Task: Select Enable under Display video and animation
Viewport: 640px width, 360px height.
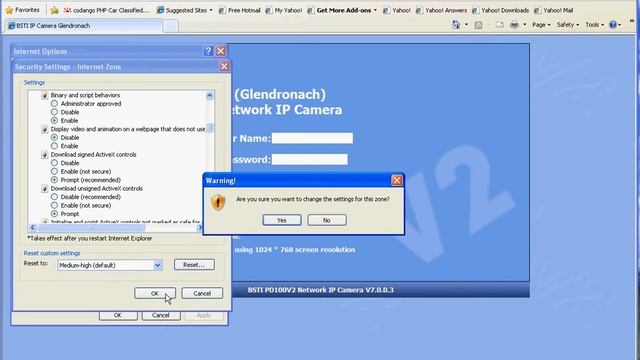Action: pos(54,146)
